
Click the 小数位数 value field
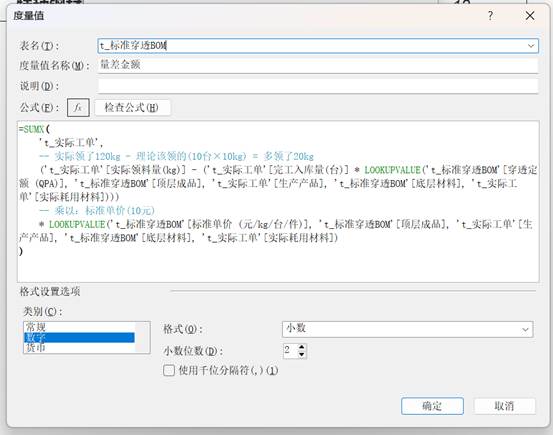pyautogui.click(x=290, y=351)
